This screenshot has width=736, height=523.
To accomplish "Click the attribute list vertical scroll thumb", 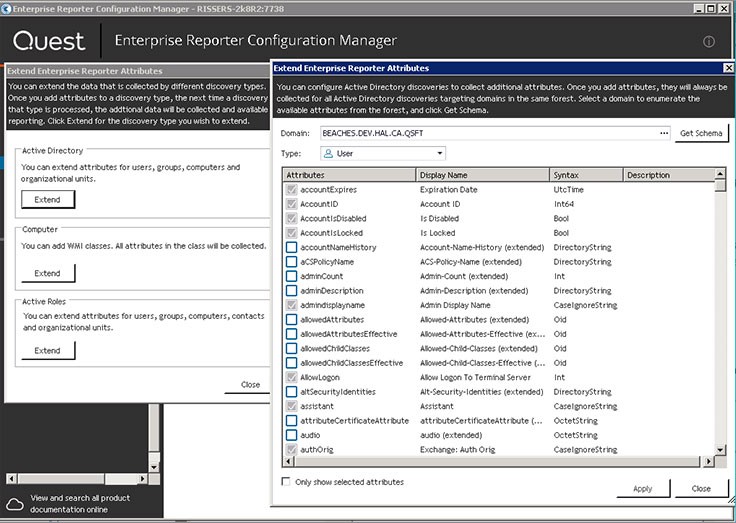I will click(x=720, y=185).
